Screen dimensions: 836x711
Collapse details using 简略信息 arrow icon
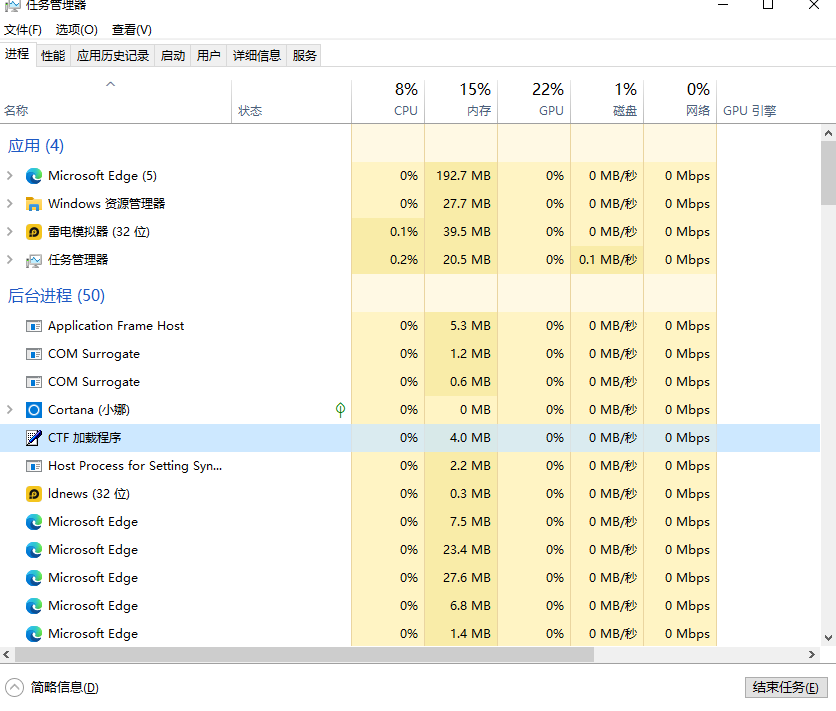(x=15, y=687)
